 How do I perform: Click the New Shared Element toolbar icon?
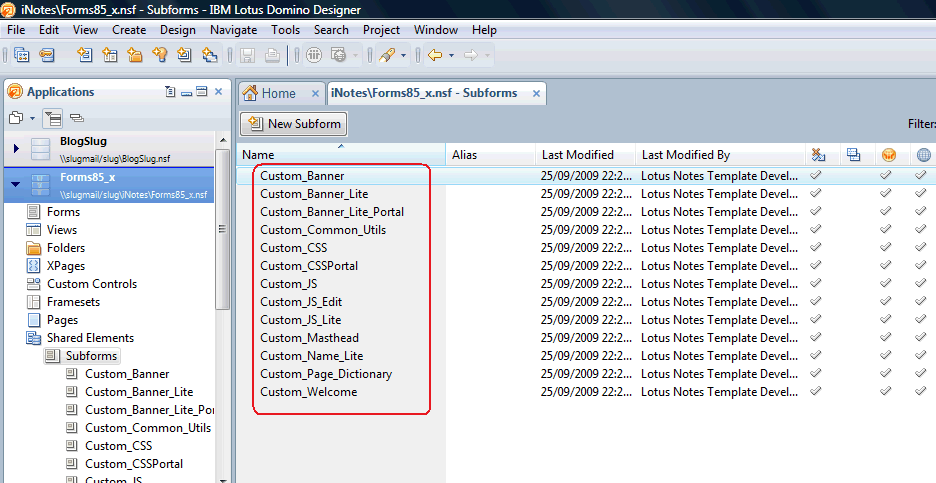coord(210,55)
